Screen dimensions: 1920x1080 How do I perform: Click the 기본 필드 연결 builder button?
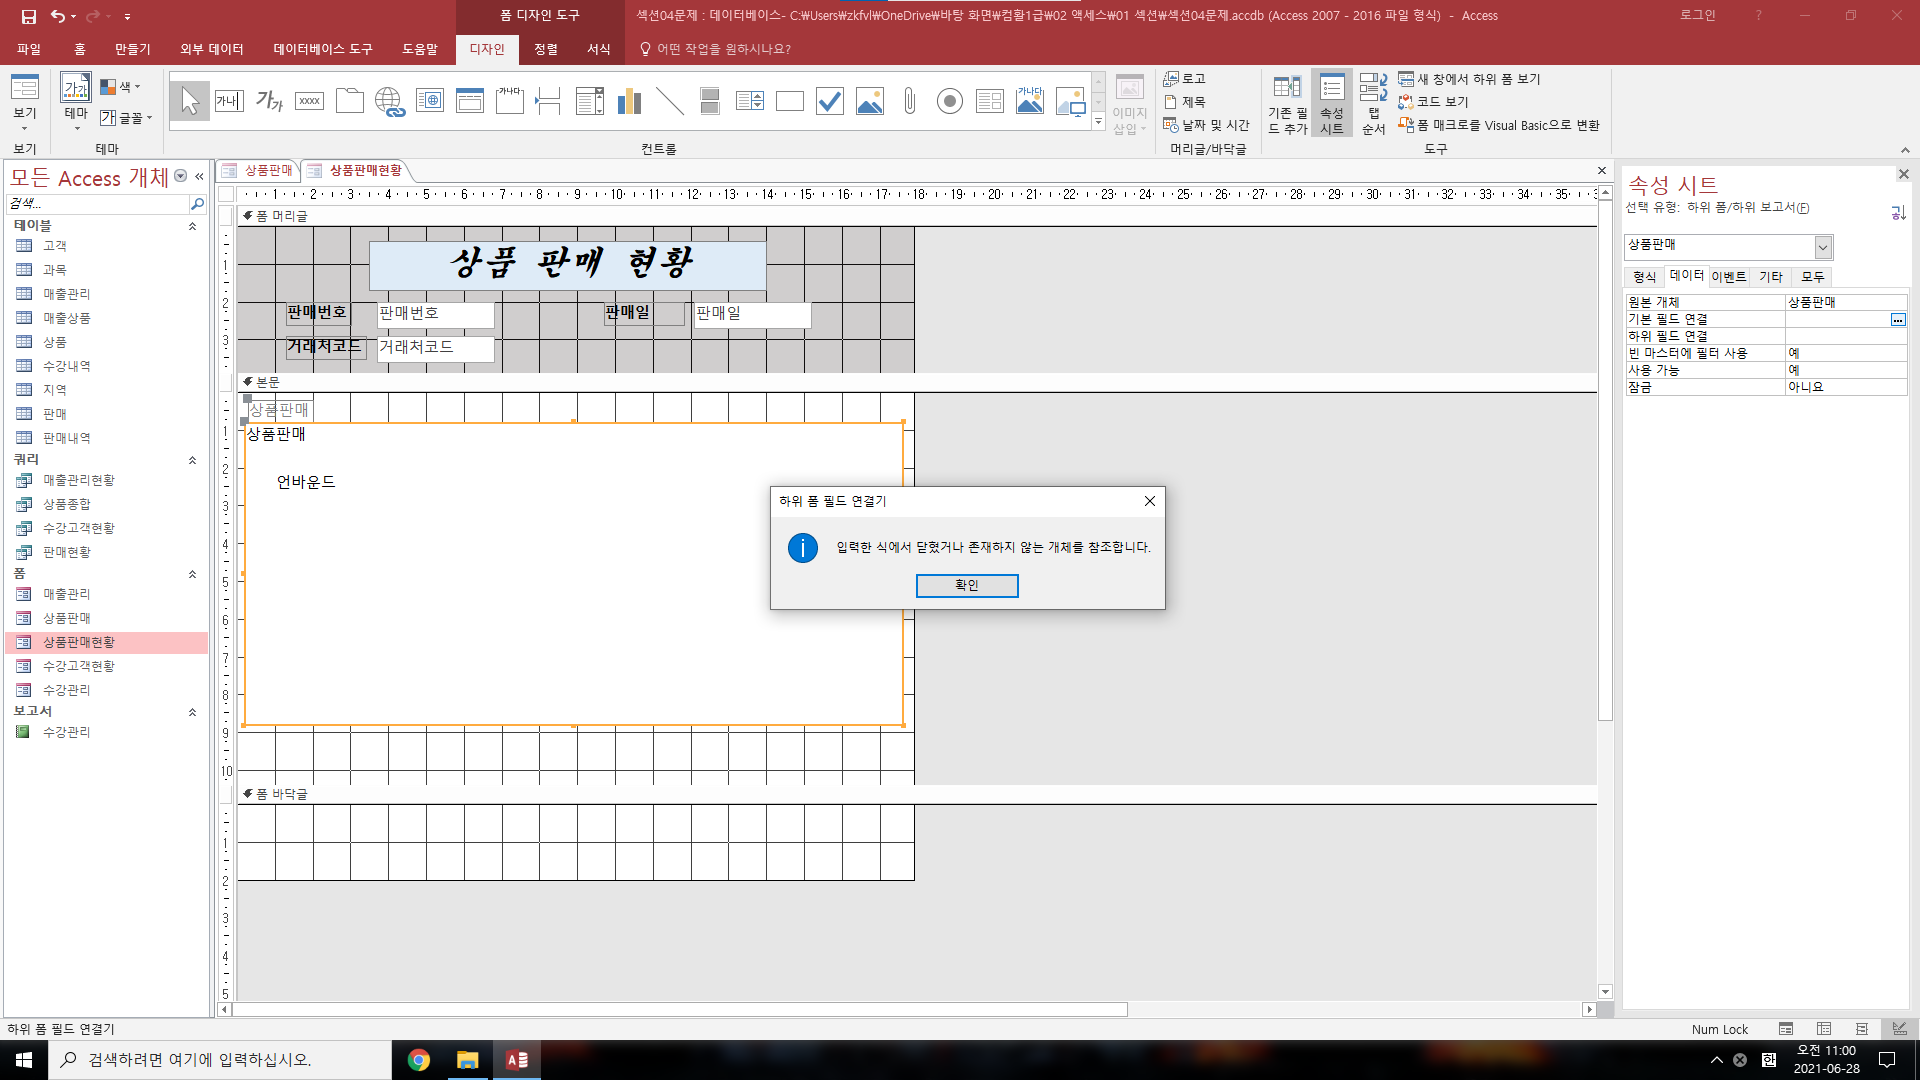coord(1897,320)
